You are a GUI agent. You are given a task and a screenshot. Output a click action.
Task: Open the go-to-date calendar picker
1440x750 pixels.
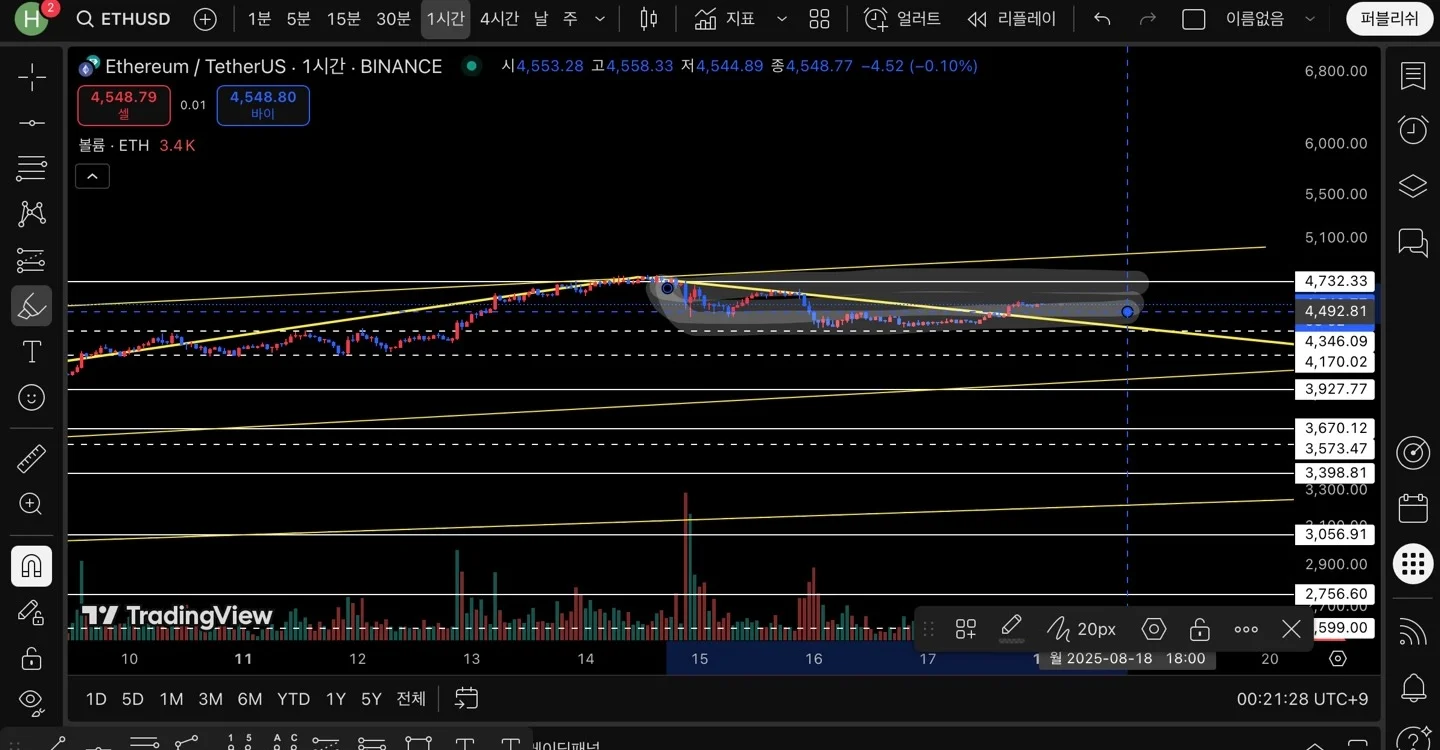(x=466, y=698)
